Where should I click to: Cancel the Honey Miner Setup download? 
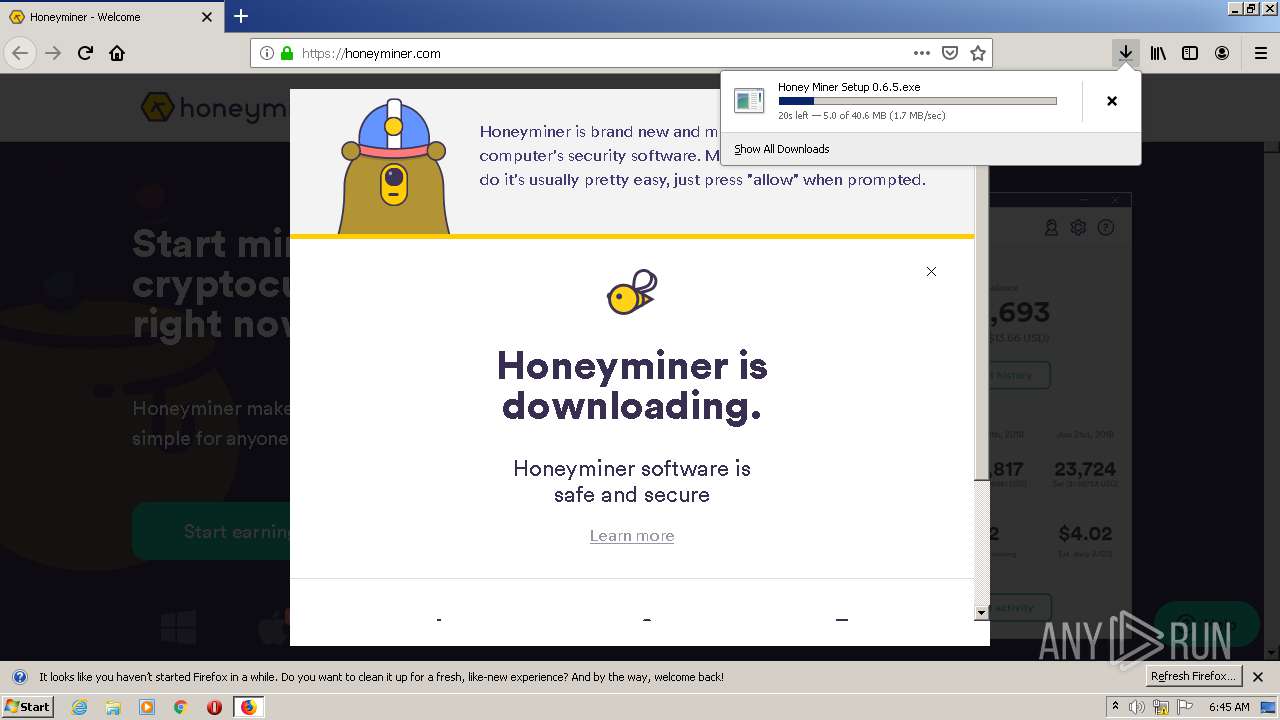pyautogui.click(x=1111, y=101)
